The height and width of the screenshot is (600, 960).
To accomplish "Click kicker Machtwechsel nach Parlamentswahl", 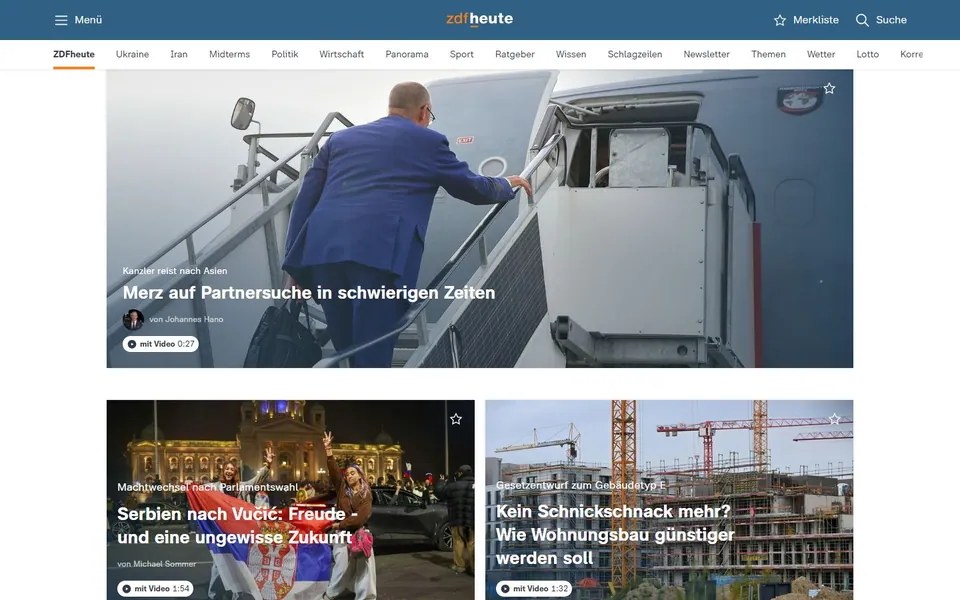I will [208, 487].
